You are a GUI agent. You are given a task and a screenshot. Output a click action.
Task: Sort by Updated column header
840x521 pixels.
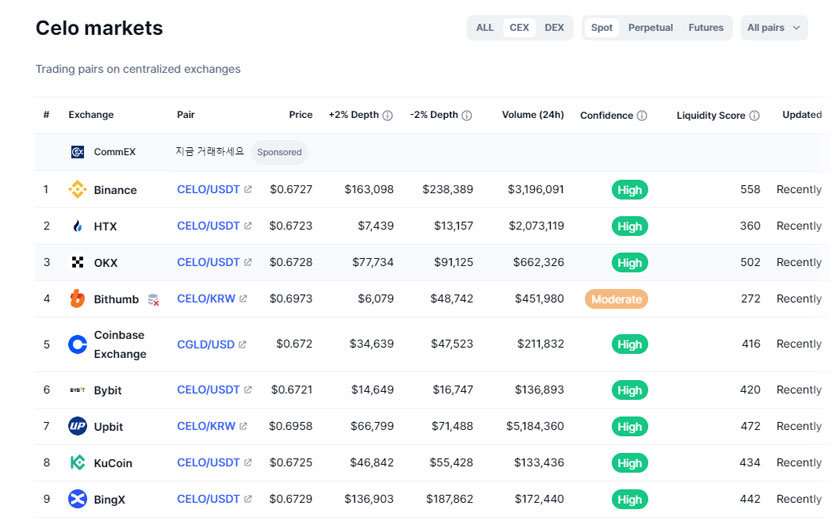(802, 115)
